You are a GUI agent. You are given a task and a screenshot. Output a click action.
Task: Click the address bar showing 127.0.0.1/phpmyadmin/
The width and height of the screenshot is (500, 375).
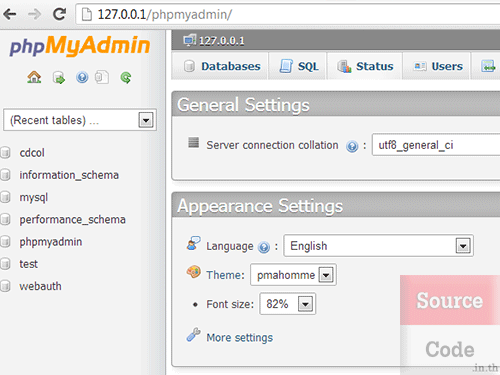coord(288,15)
